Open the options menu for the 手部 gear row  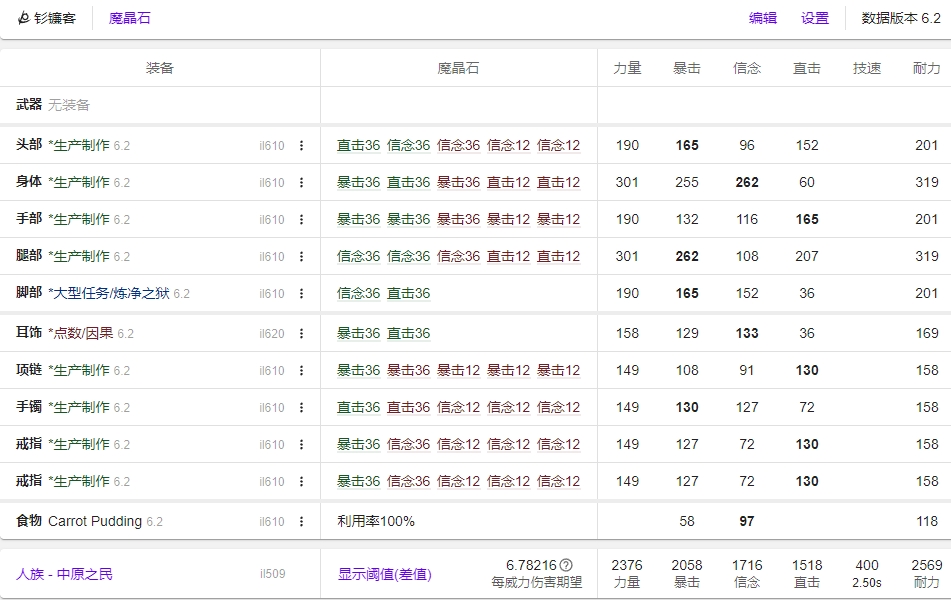[303, 219]
